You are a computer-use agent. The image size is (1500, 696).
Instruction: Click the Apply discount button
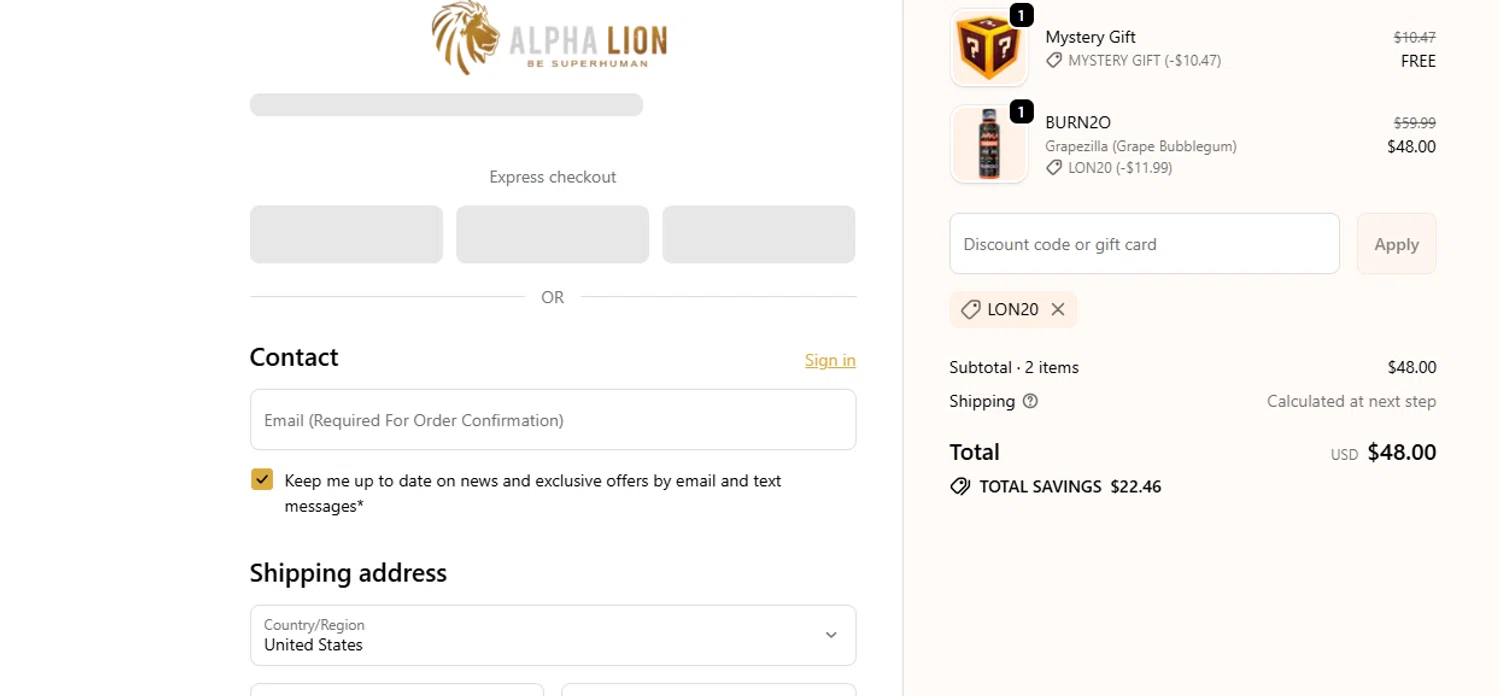(1396, 244)
